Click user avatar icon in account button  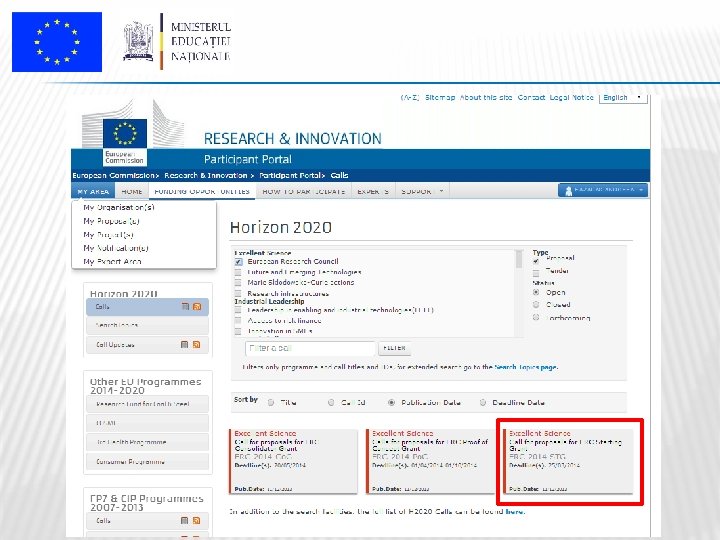point(568,191)
